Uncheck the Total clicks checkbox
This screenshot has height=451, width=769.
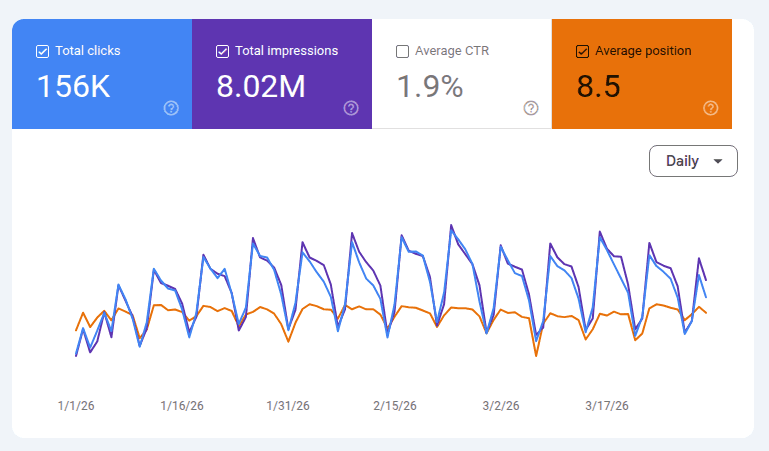coord(43,51)
